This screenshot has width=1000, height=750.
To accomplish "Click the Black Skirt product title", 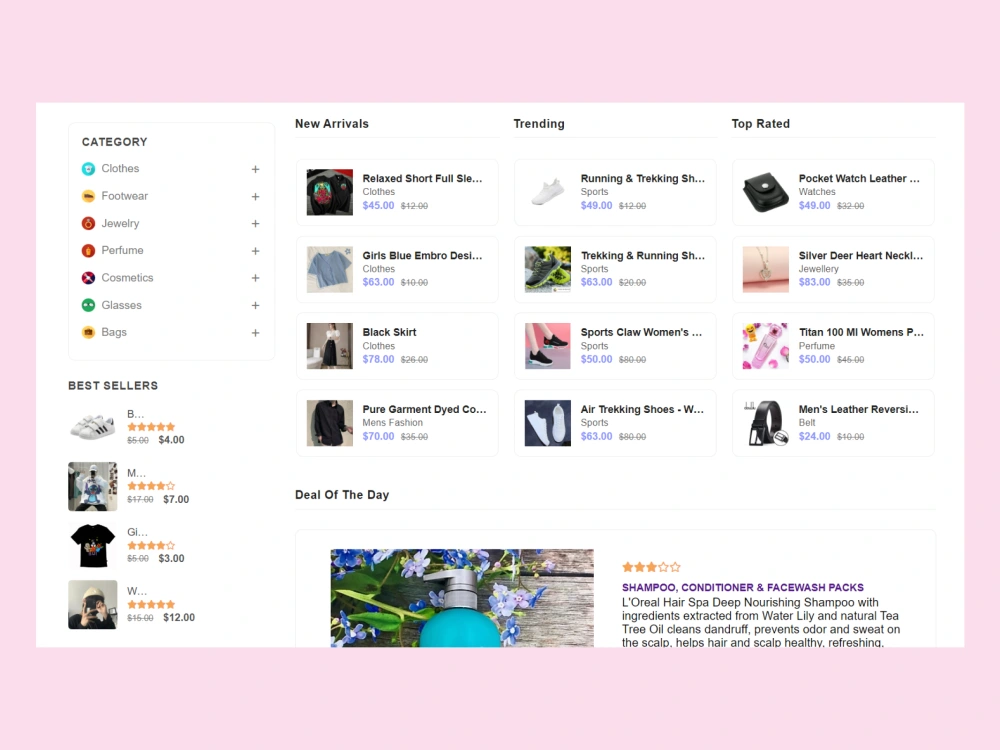I will coord(389,332).
